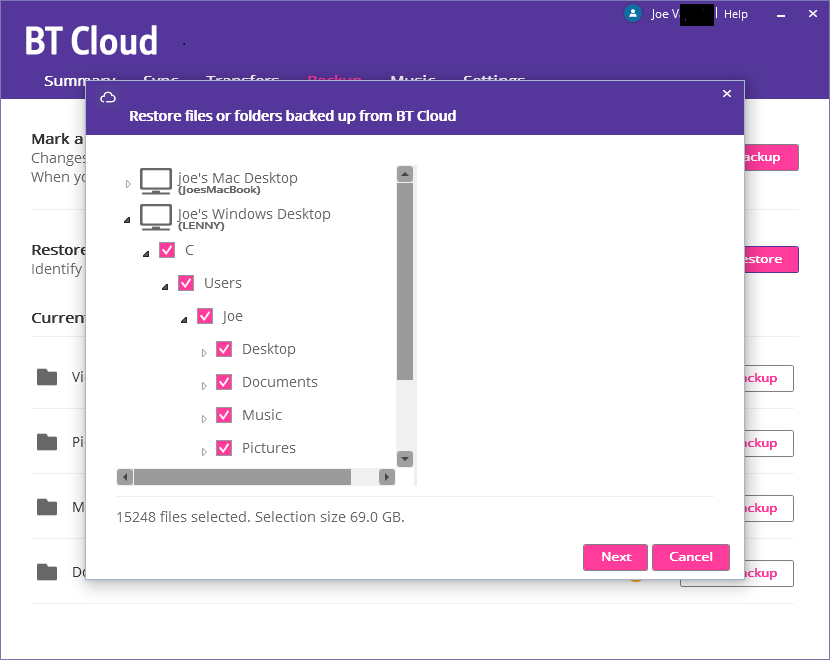Image resolution: width=830 pixels, height=660 pixels.
Task: Uncheck the Users folder checkbox
Action: 186,283
